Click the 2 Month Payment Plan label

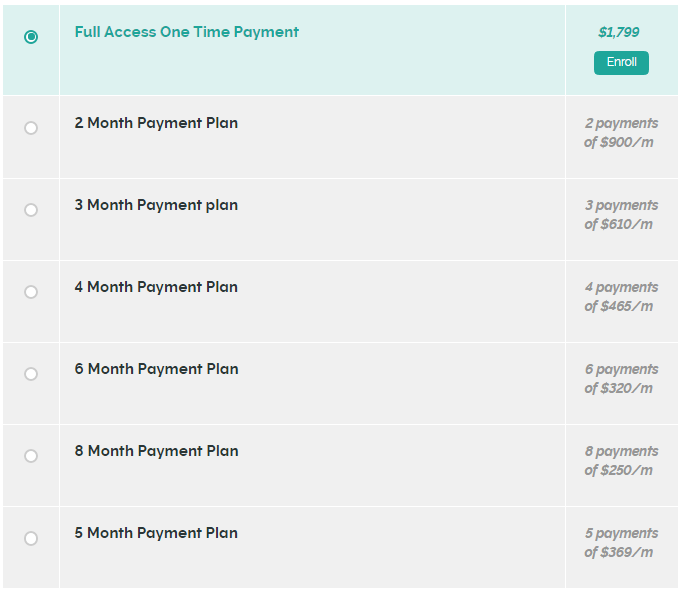click(x=156, y=123)
